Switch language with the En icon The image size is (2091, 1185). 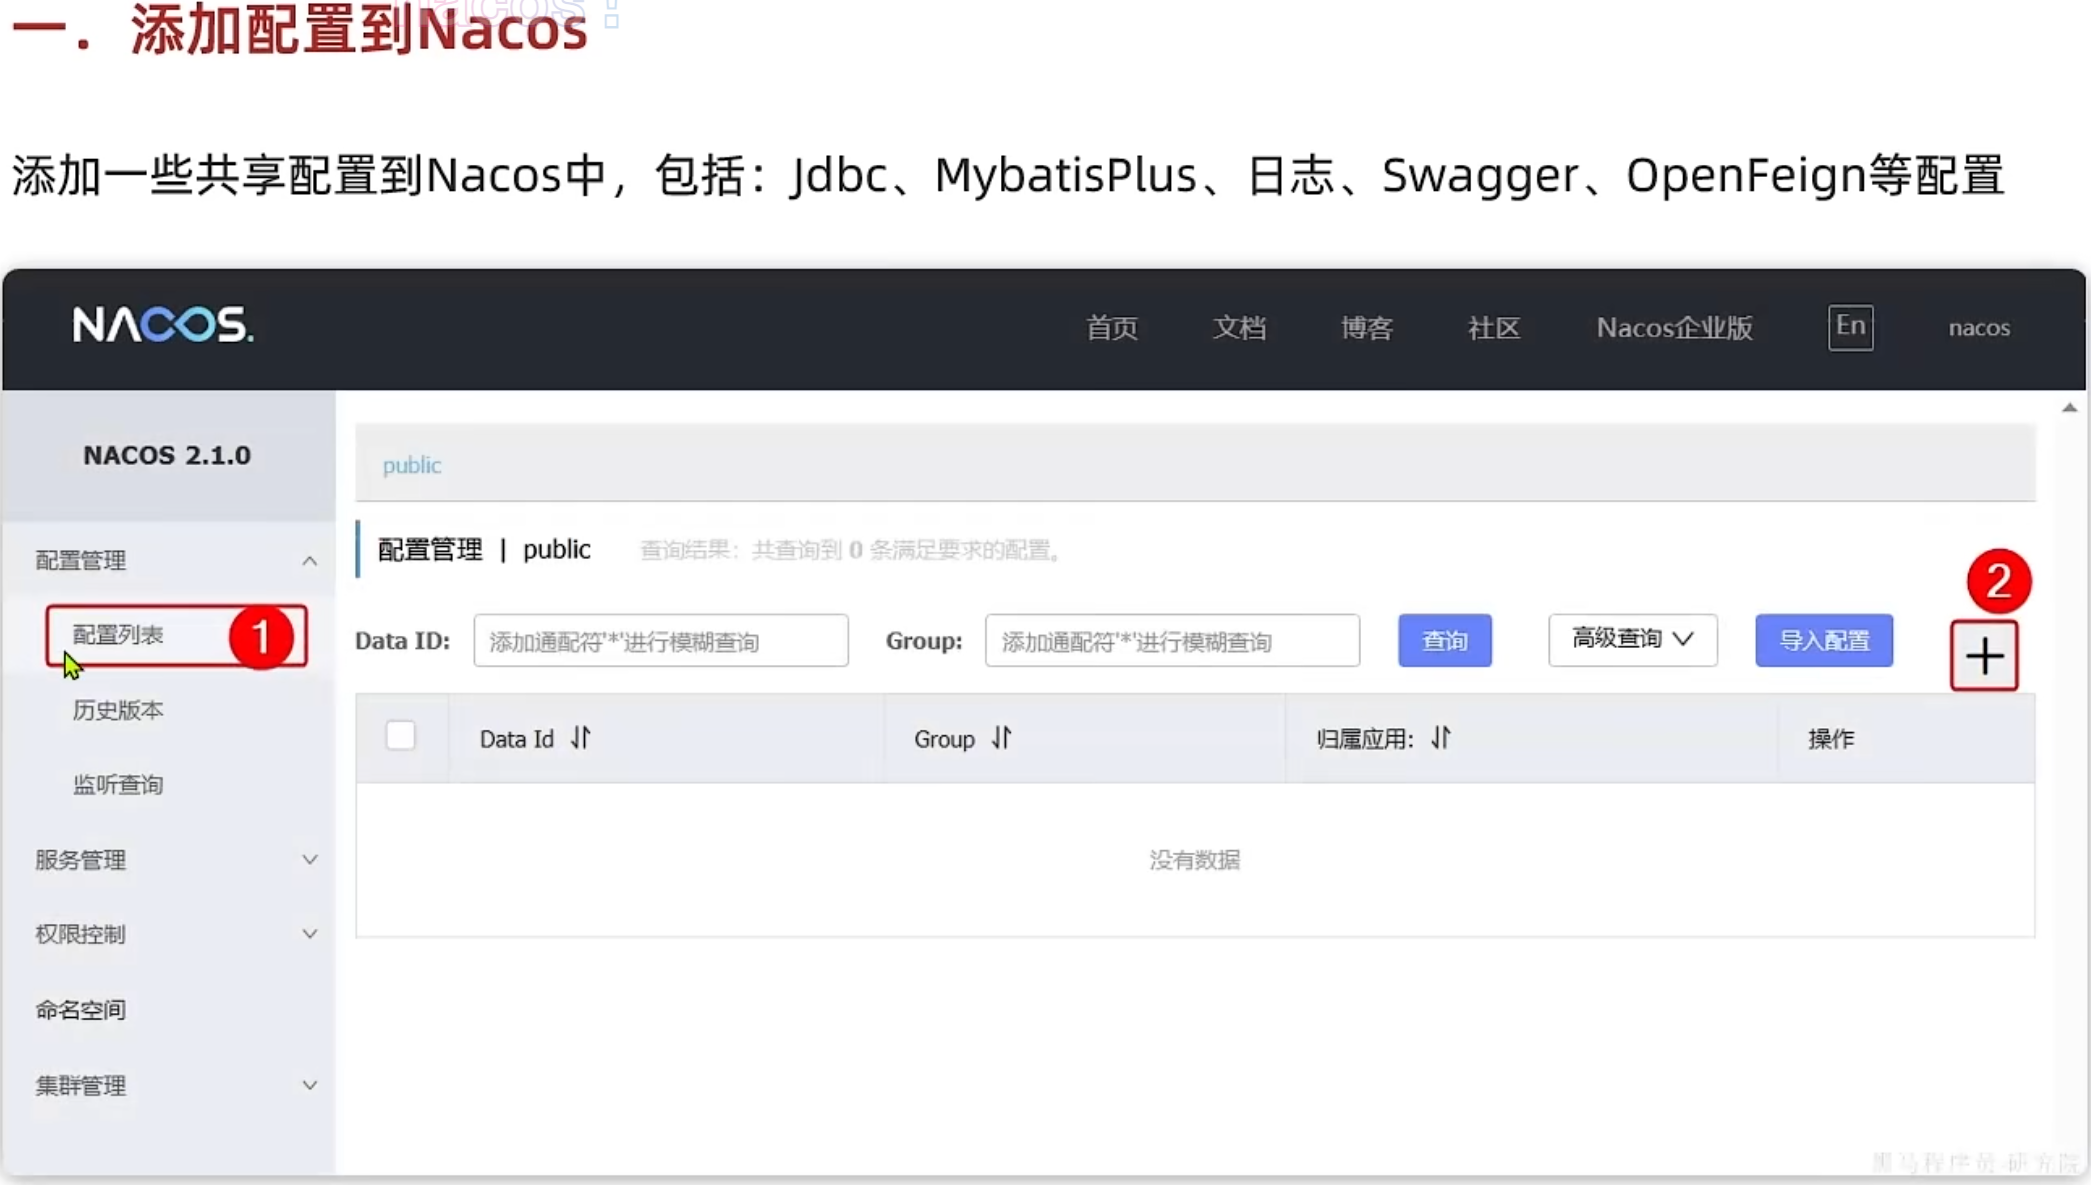point(1850,327)
